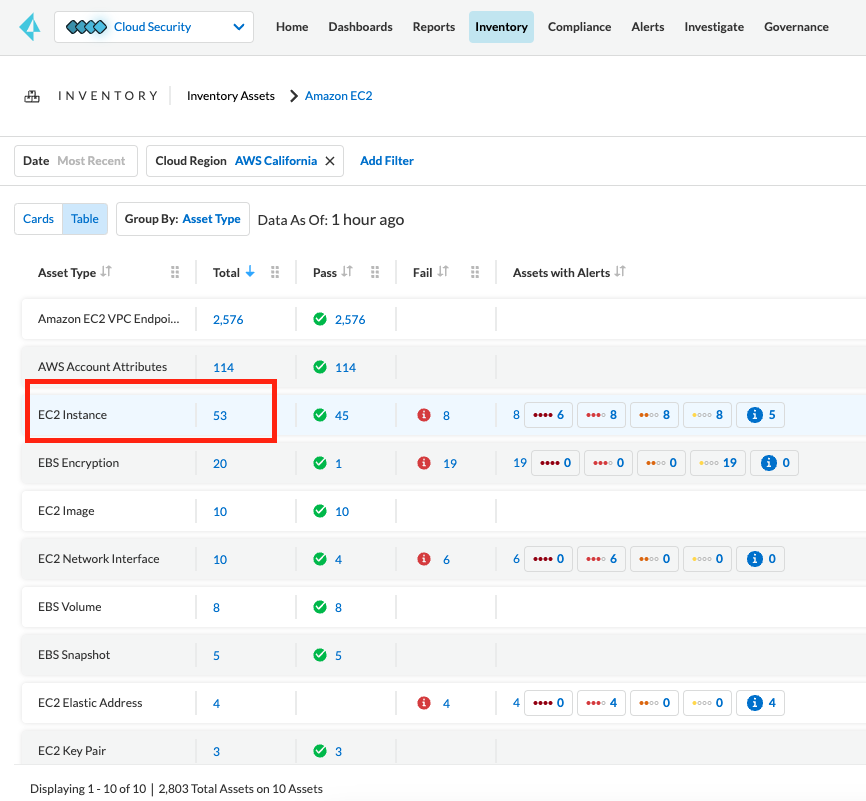Click the Prisma Cloud logo icon
The height and width of the screenshot is (801, 866).
(28, 27)
